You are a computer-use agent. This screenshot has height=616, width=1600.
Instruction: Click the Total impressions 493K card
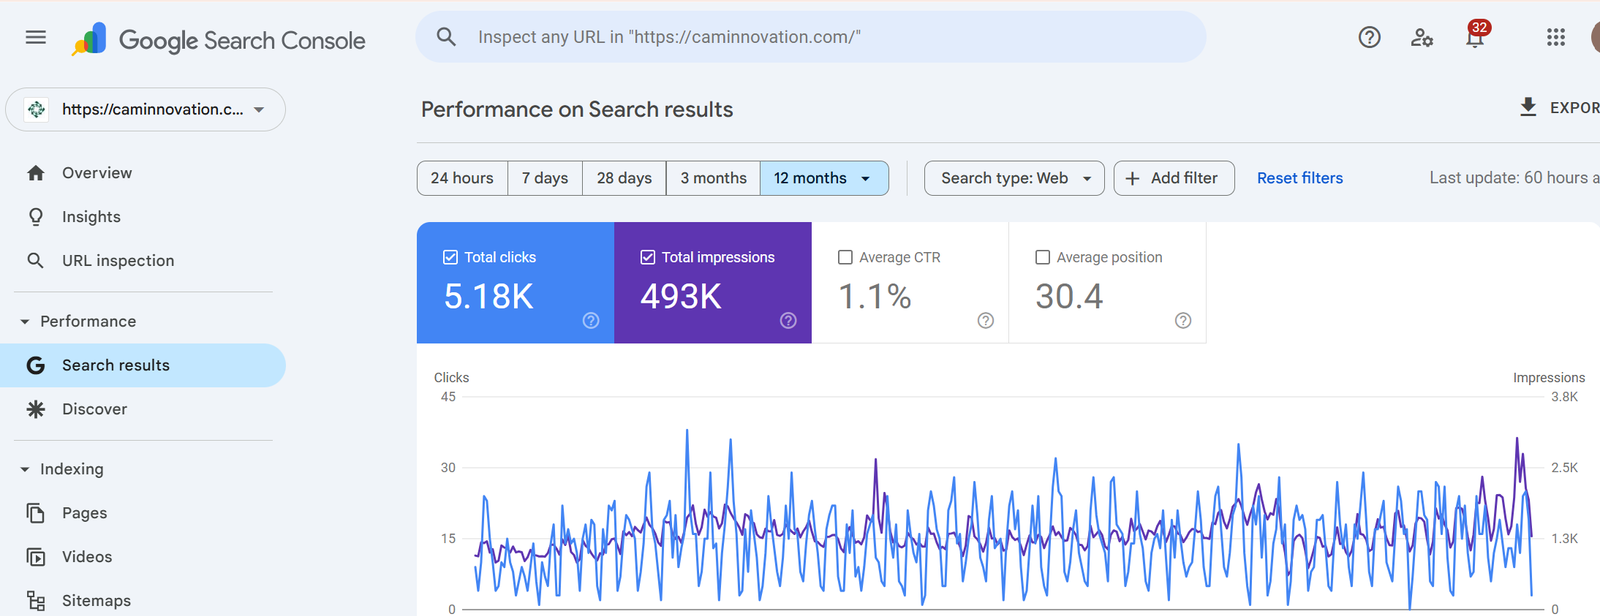click(x=713, y=283)
